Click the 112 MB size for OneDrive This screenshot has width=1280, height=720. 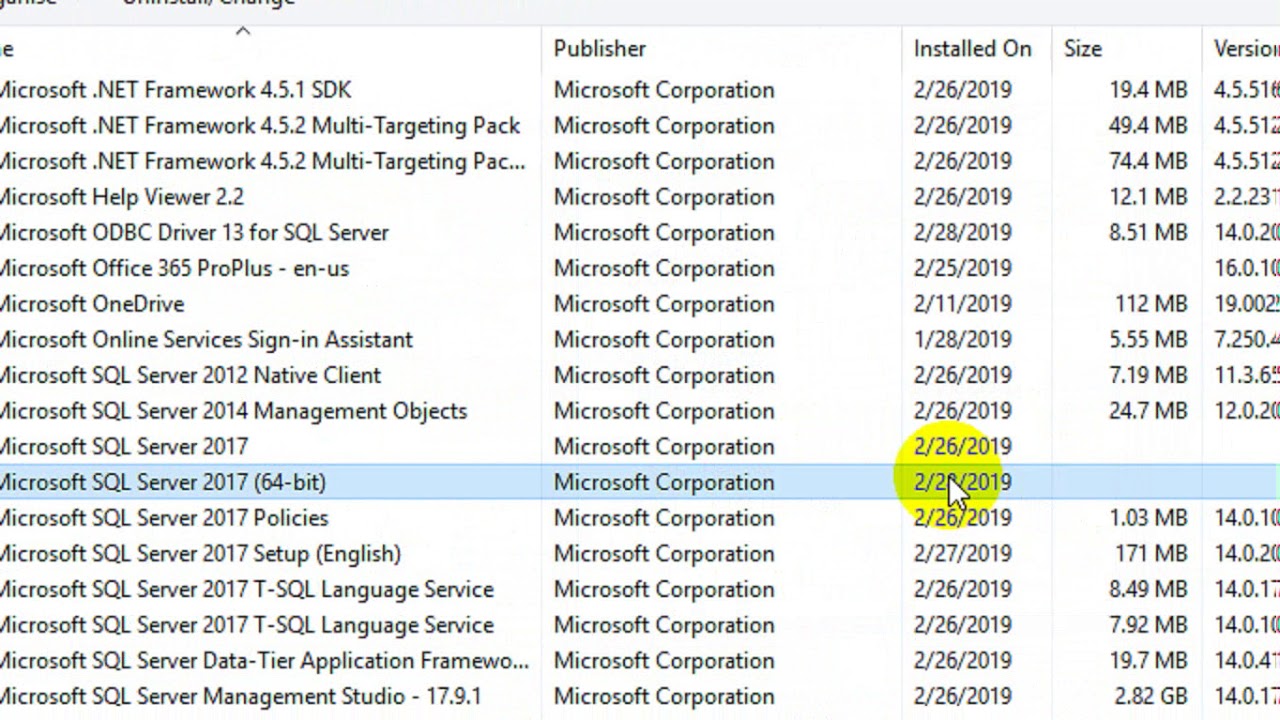click(x=1152, y=304)
